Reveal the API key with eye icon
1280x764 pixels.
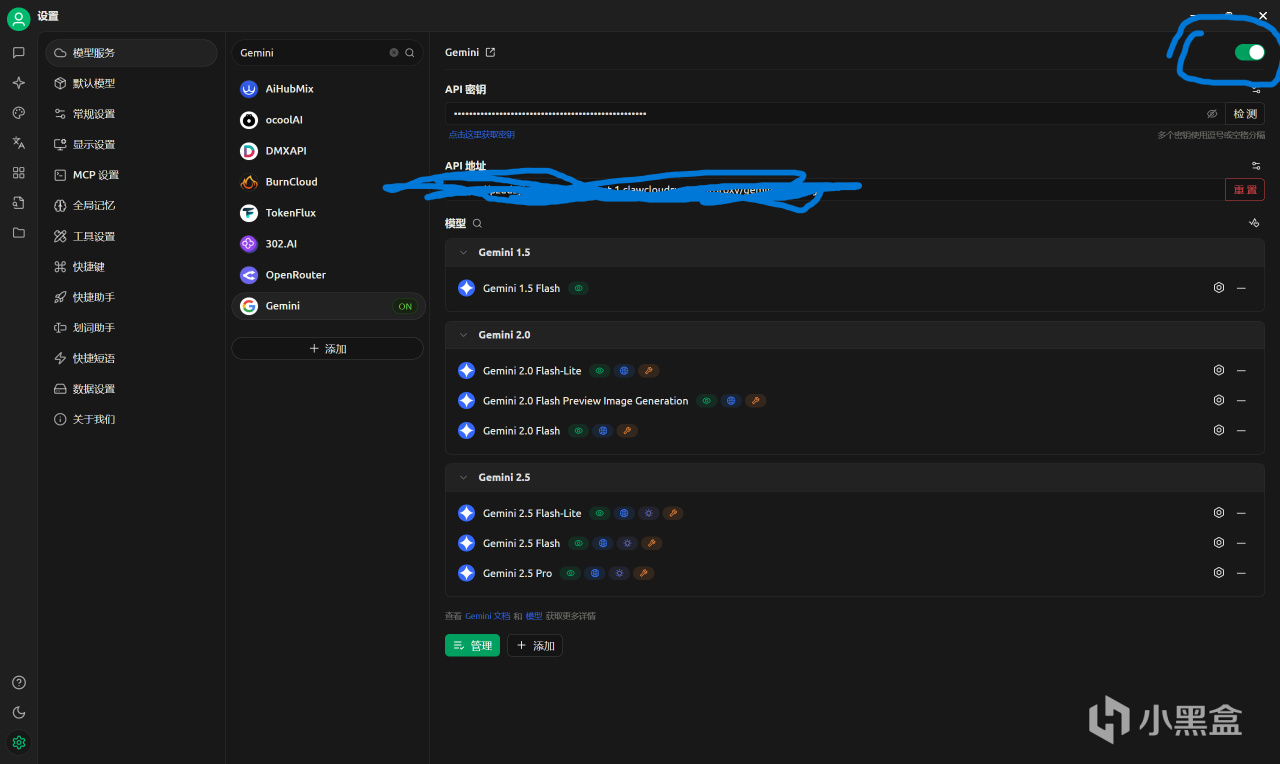[1212, 114]
